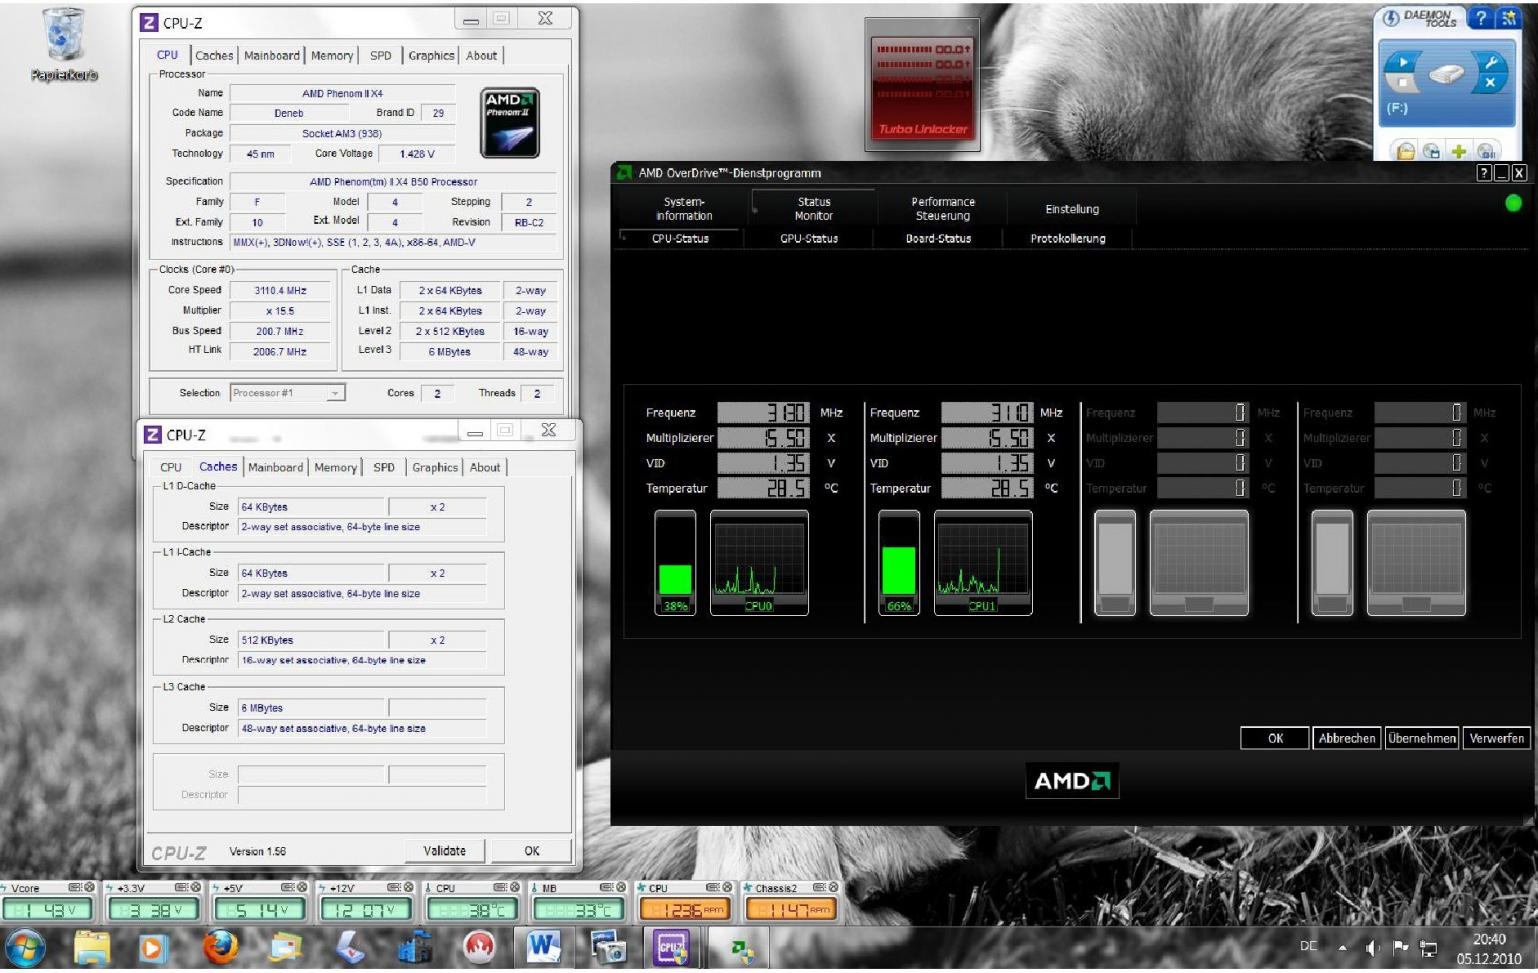Click the AMD logo at the bottom of OverDrive
1538x973 pixels.
point(1072,781)
